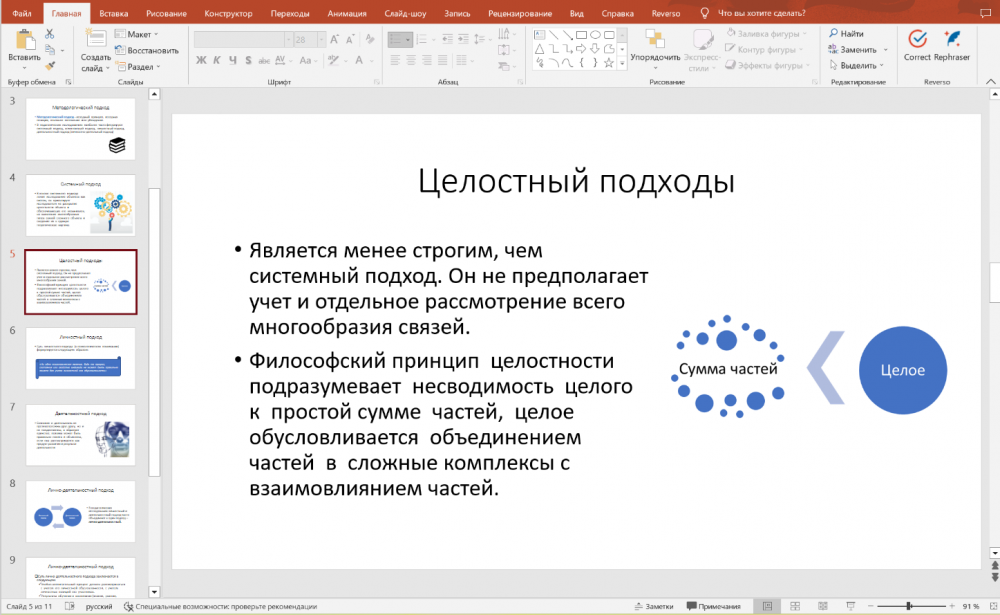Click the Восстановить (Reset) button

[146, 50]
